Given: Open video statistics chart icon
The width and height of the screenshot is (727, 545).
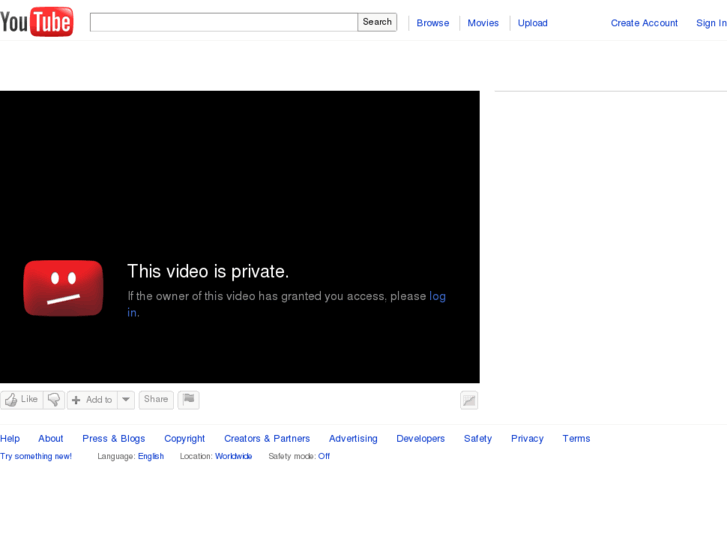Looking at the screenshot, I should point(468,401).
